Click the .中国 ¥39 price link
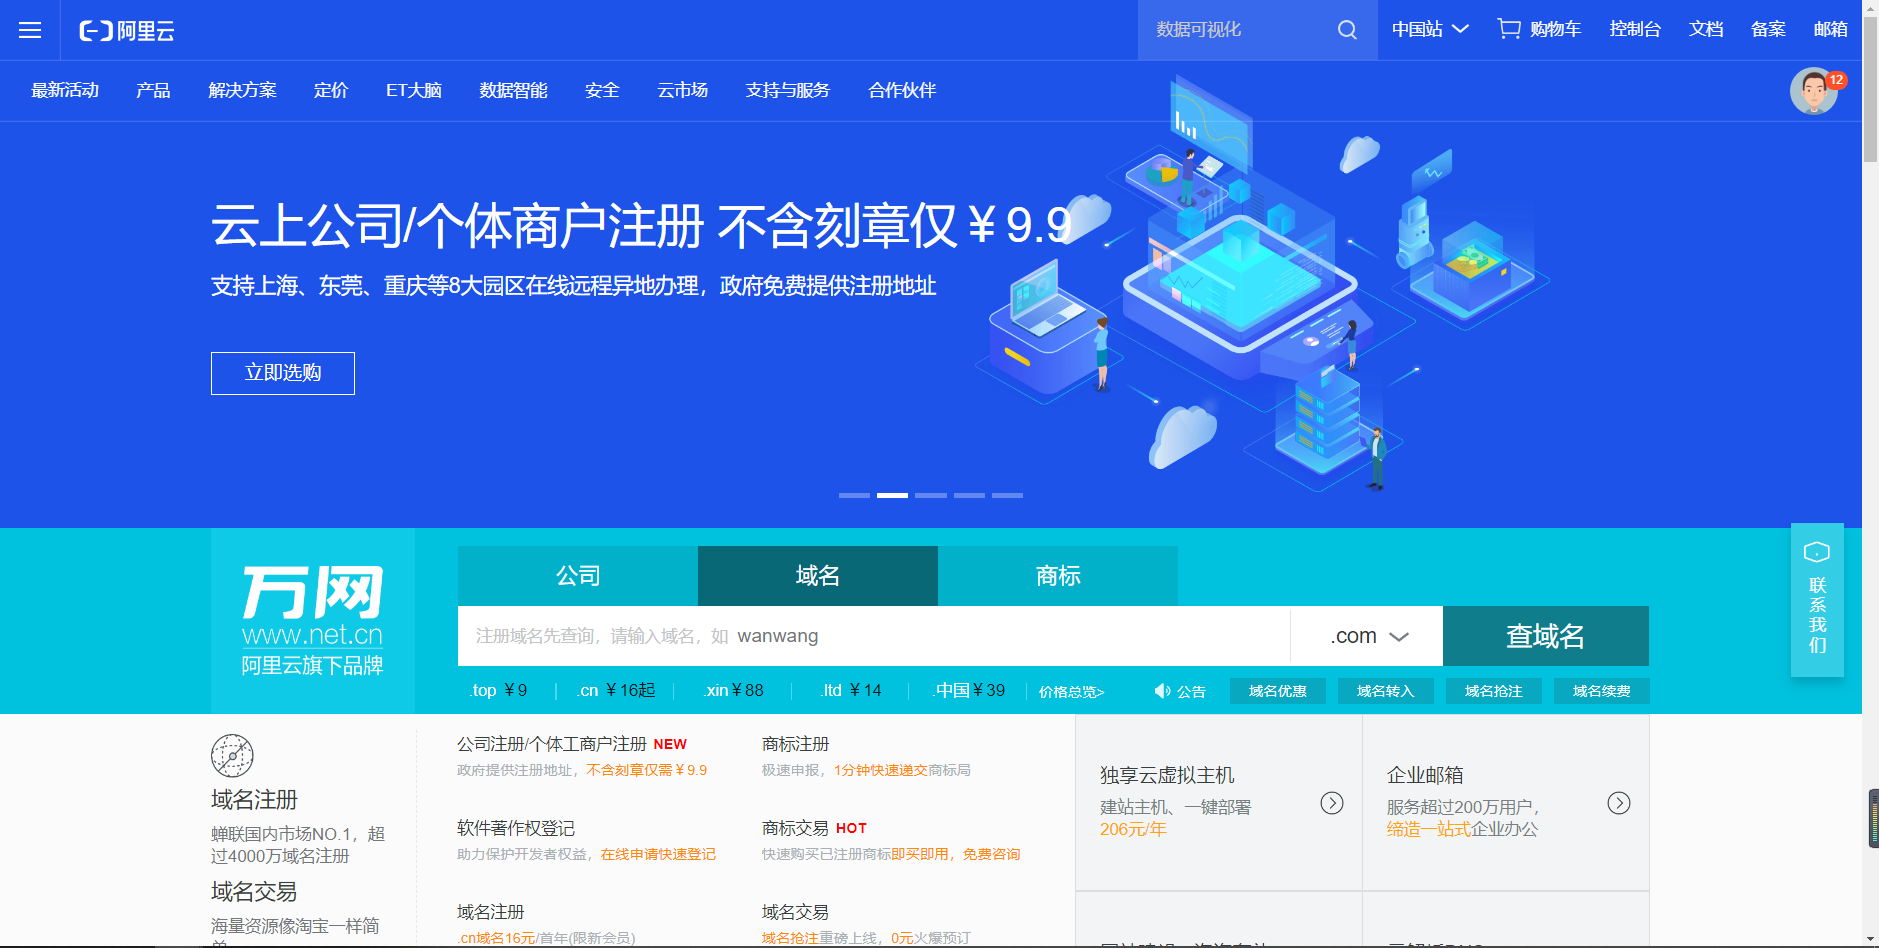 [x=969, y=690]
